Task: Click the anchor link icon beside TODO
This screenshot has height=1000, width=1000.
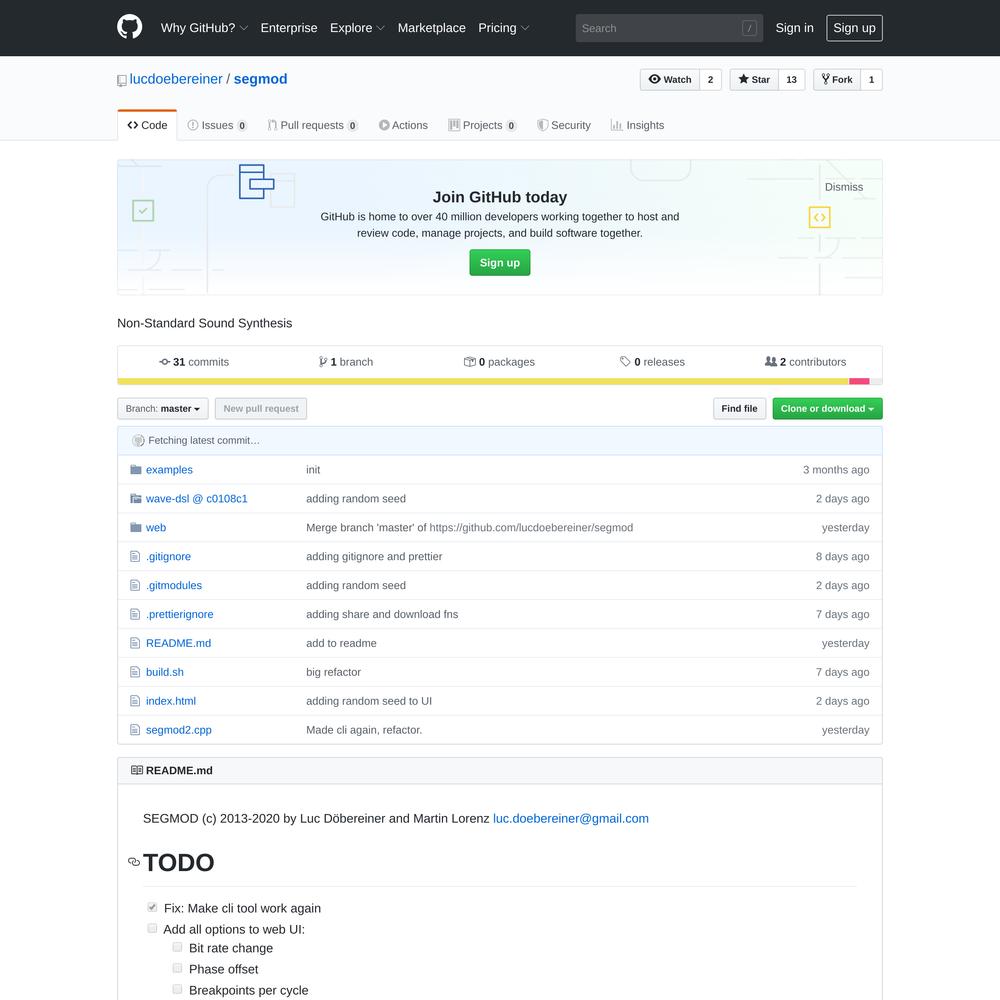Action: pyautogui.click(x=134, y=862)
